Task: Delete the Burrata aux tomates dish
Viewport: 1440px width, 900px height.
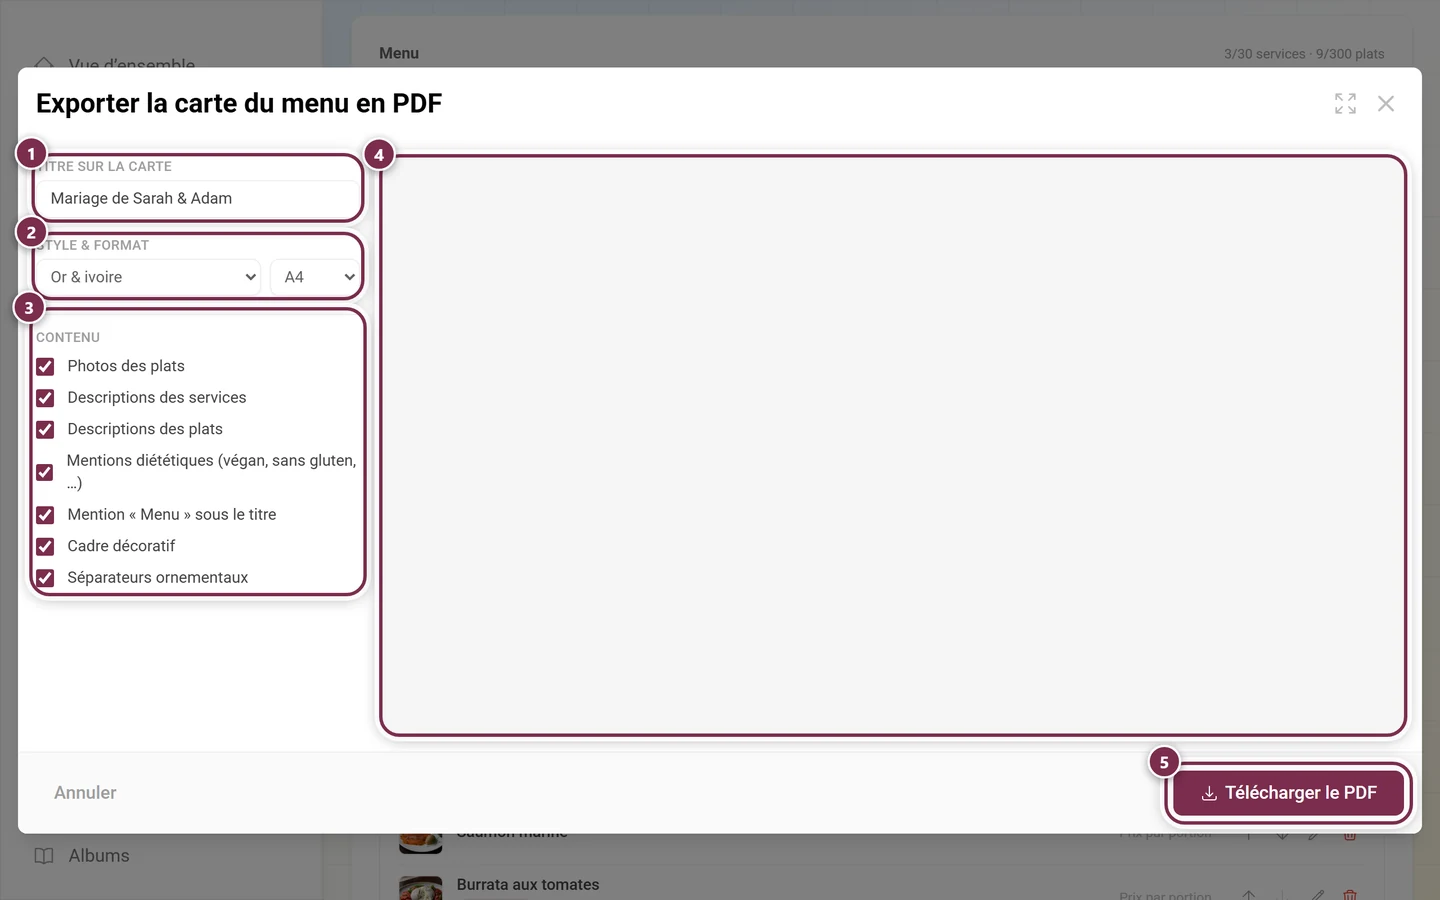Action: coord(1350,895)
